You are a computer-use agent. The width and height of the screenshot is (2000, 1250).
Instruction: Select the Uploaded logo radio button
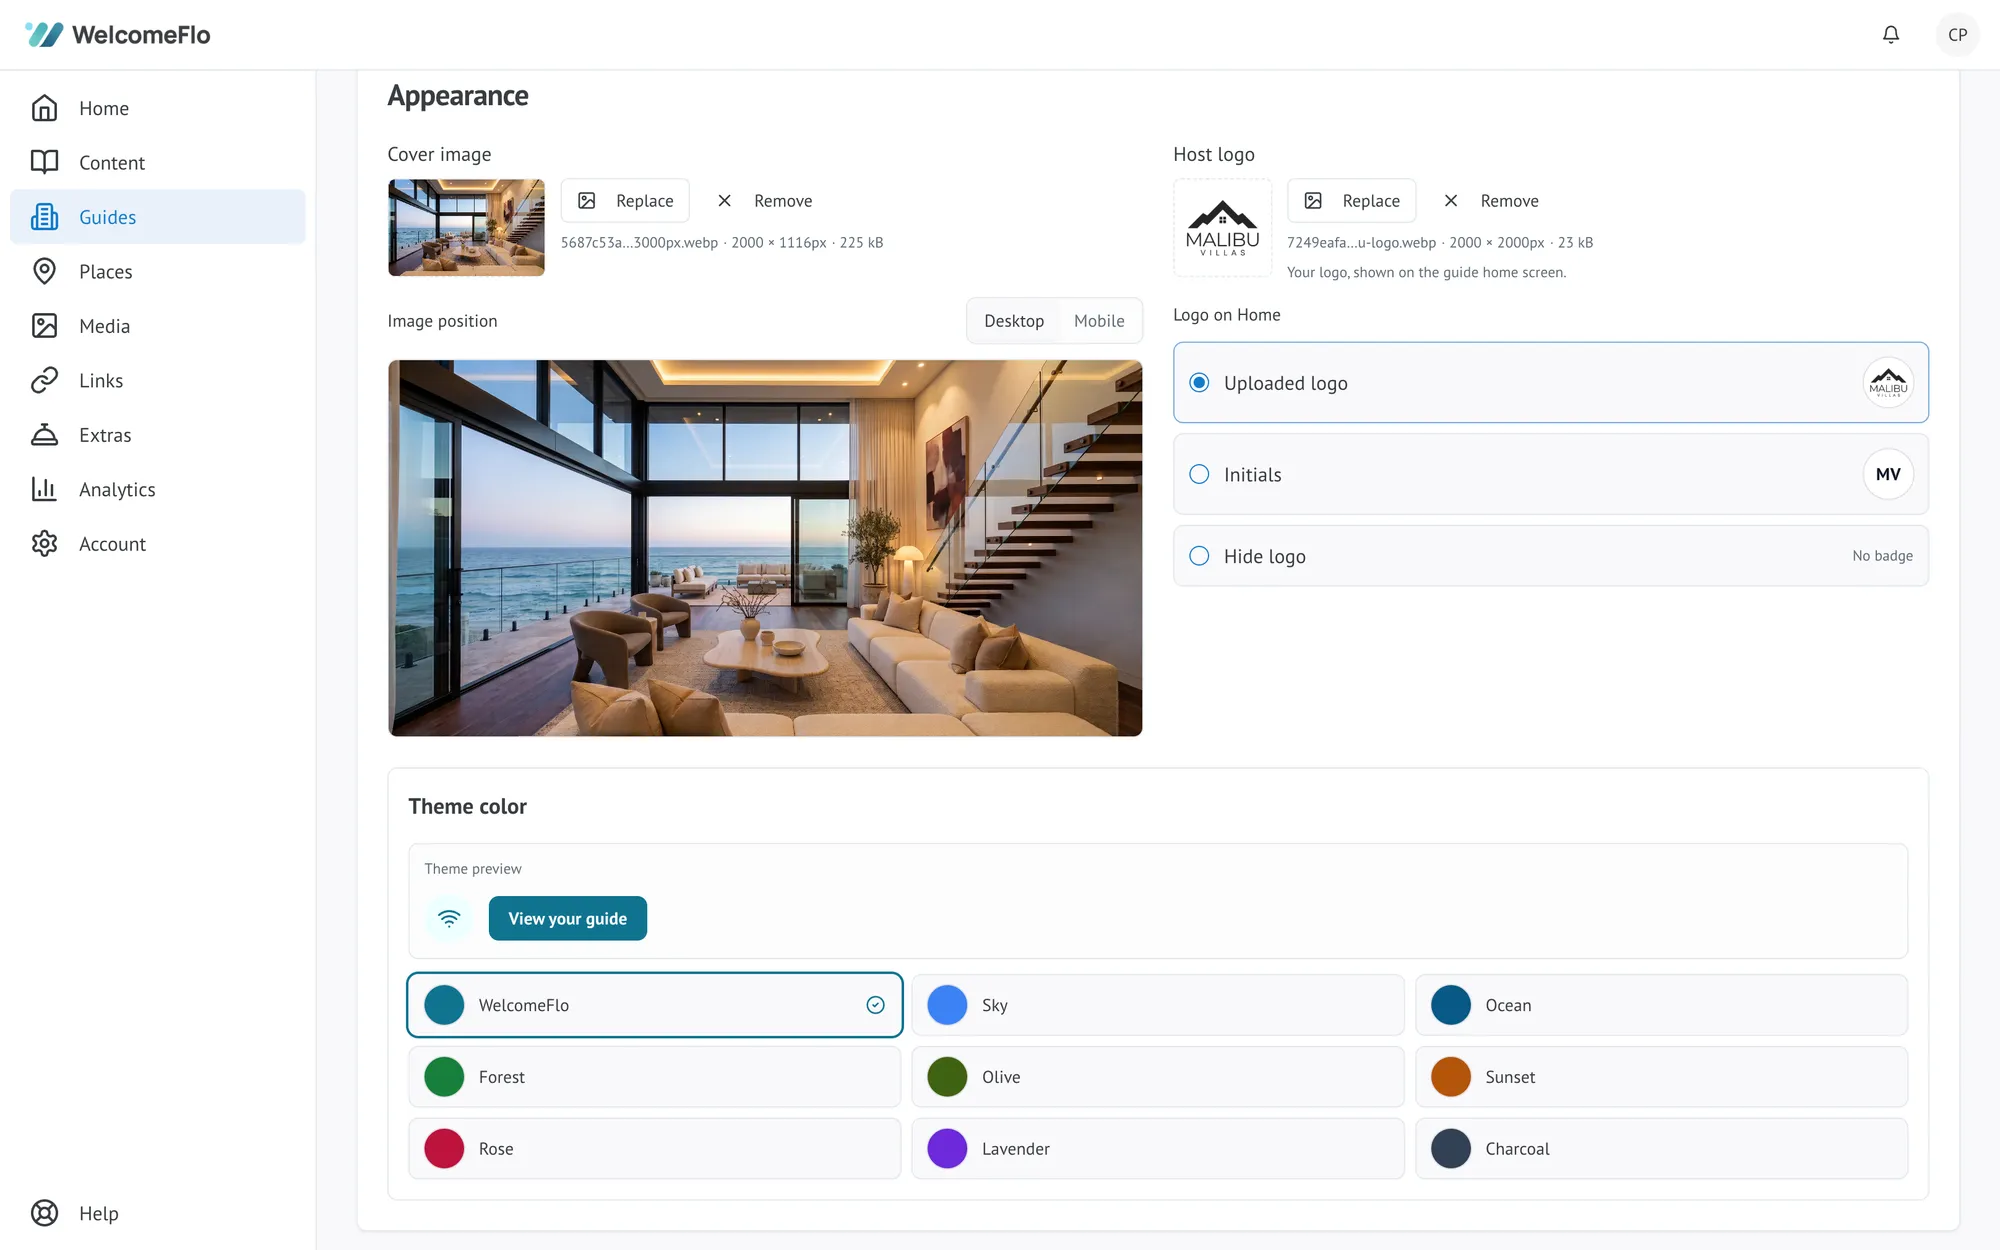(x=1199, y=383)
